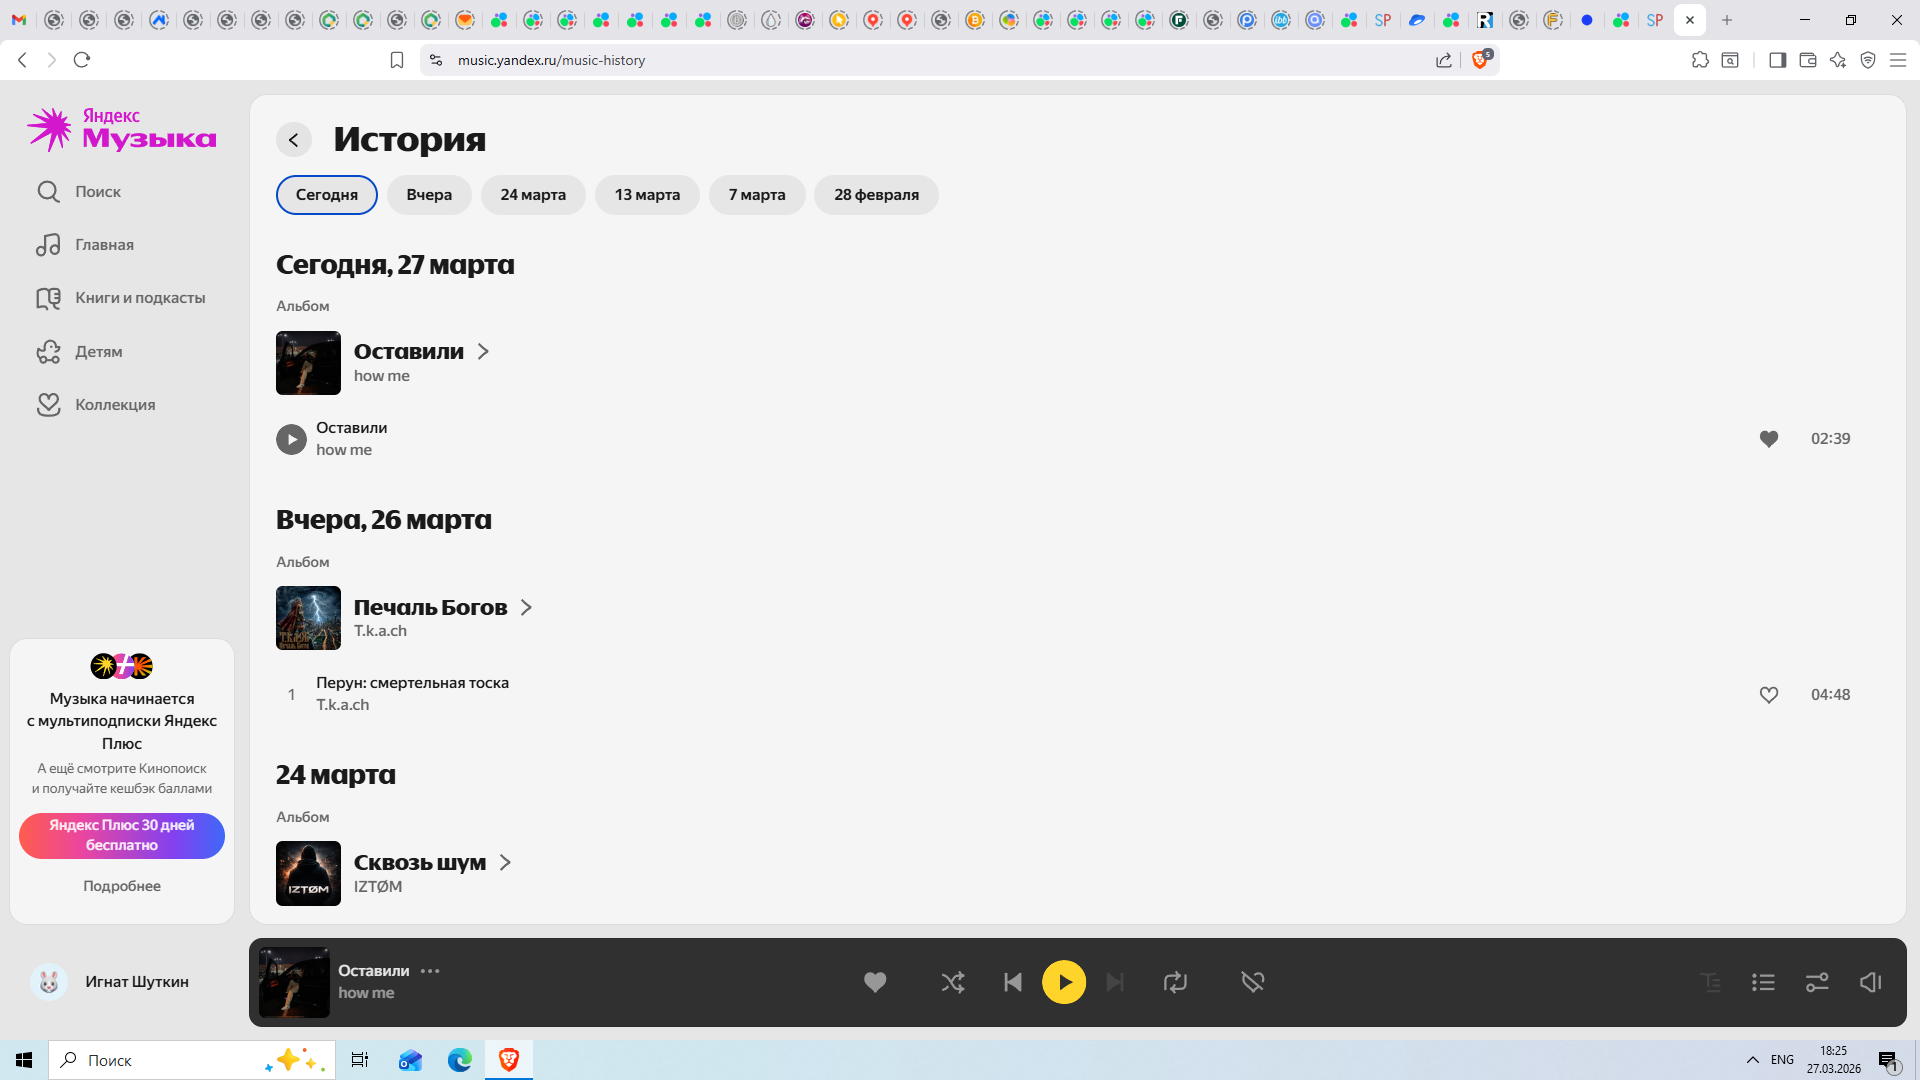Viewport: 1920px width, 1080px height.
Task: Go back using the arrow beside История
Action: (x=294, y=140)
